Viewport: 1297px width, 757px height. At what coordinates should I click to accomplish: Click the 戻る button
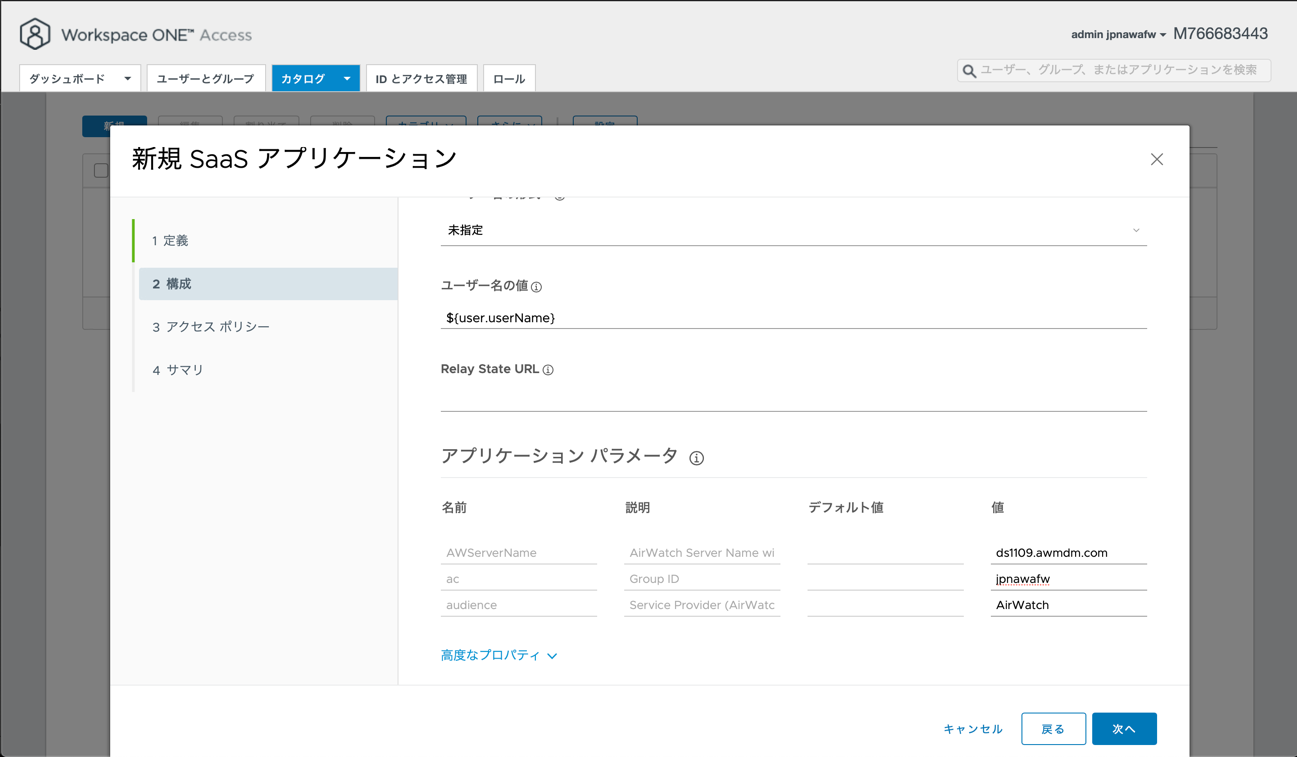pyautogui.click(x=1053, y=729)
